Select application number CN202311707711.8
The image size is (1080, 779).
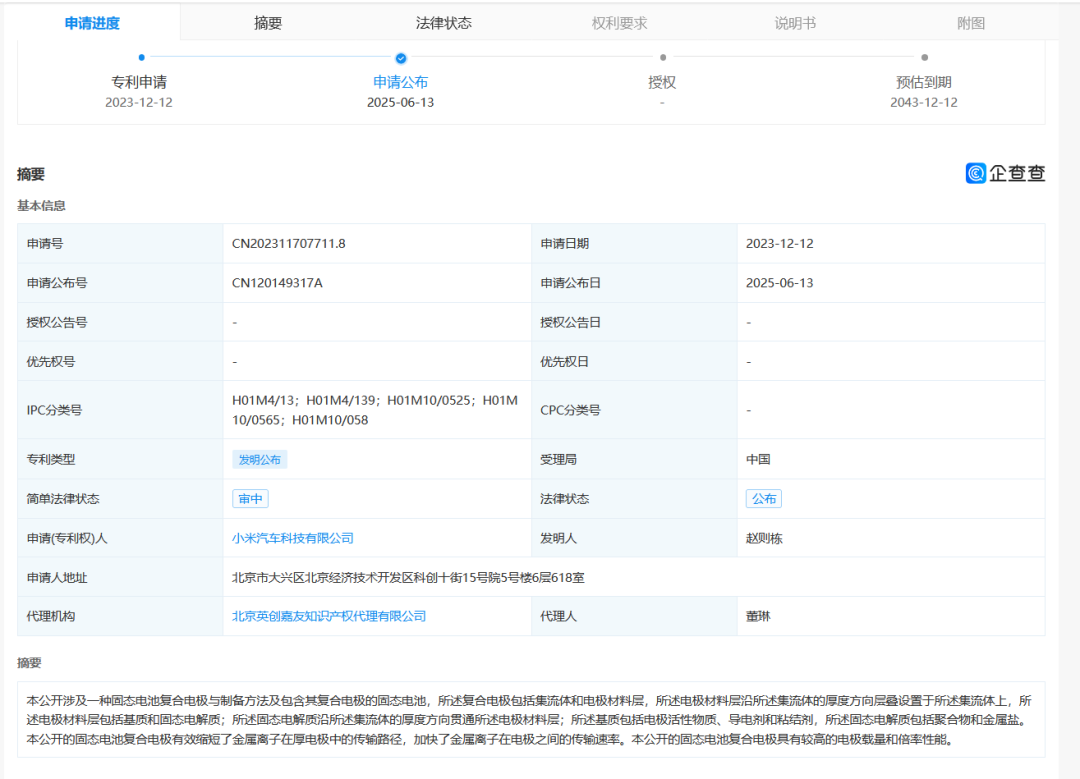click(x=289, y=243)
